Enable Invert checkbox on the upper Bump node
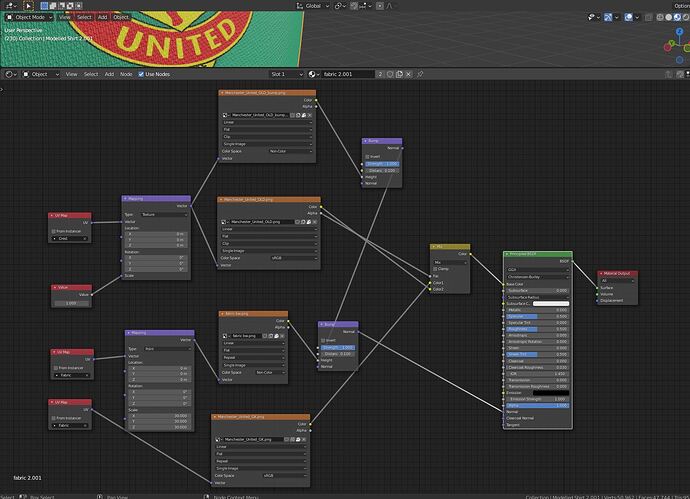Screen dimensions: 690x499 (x=367, y=157)
